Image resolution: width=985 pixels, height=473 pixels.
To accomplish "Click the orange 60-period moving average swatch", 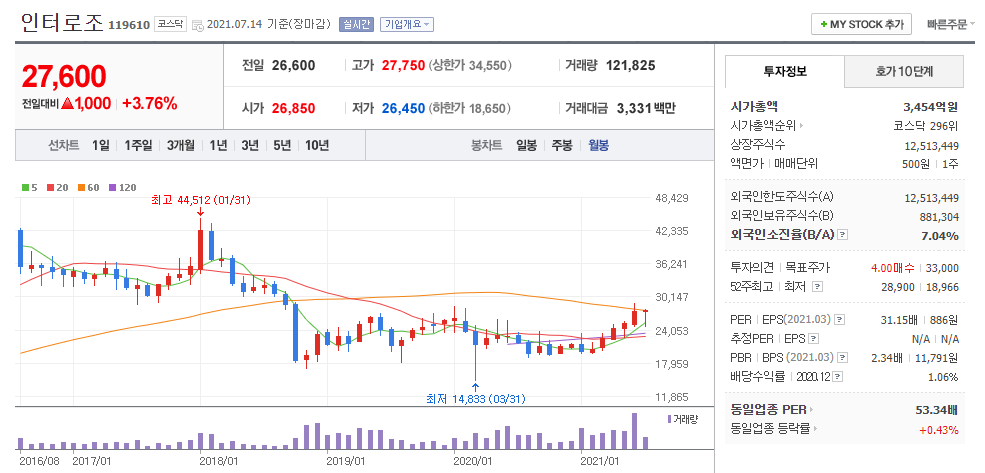I will pyautogui.click(x=82, y=187).
